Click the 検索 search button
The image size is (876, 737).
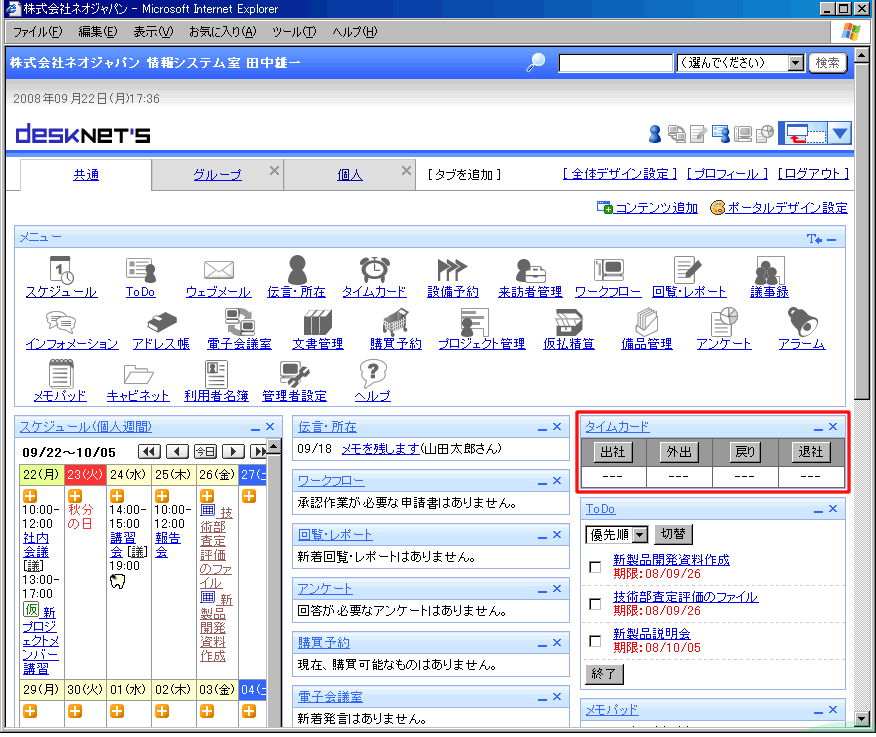[x=827, y=63]
